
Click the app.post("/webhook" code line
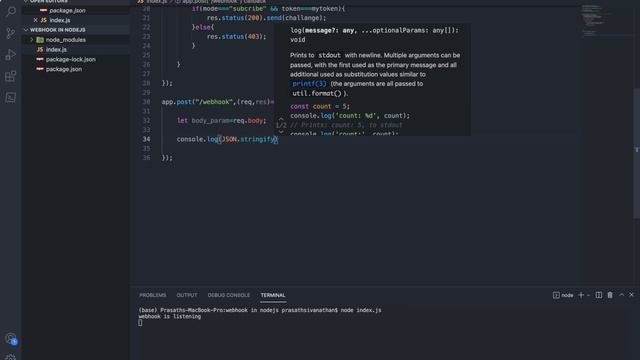click(x=218, y=102)
